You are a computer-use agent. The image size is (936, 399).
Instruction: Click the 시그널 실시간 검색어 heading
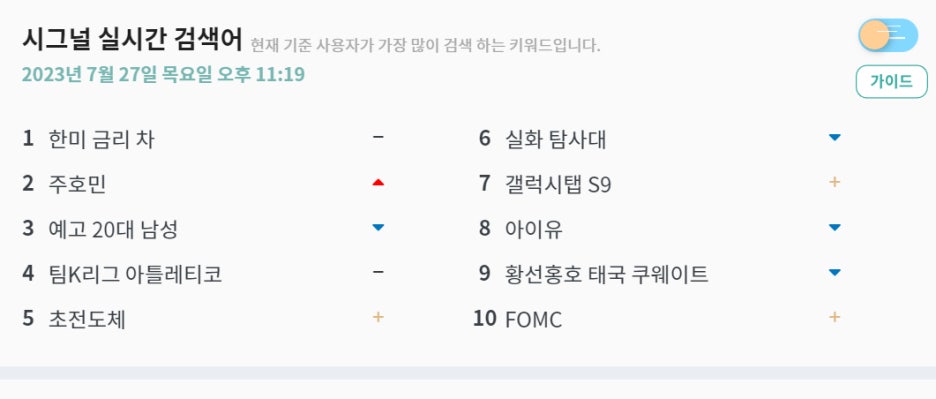pos(132,39)
